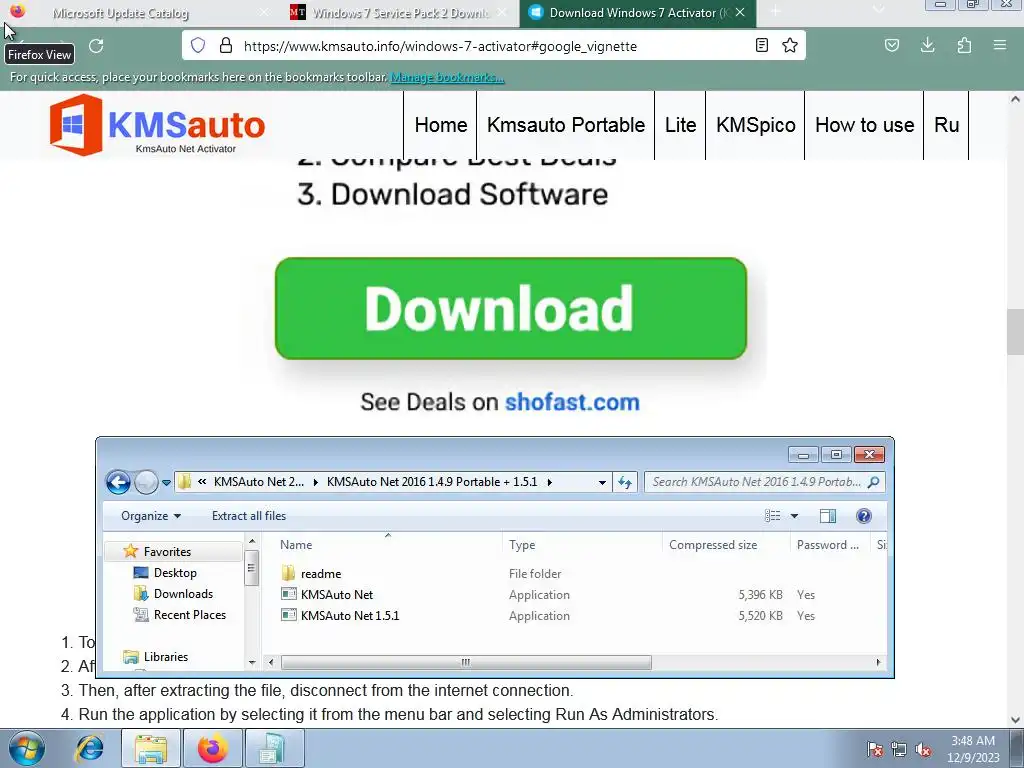Expand the path arrow after KMSAuto Net 2...
Screen dimensions: 1024x768
tap(315, 483)
